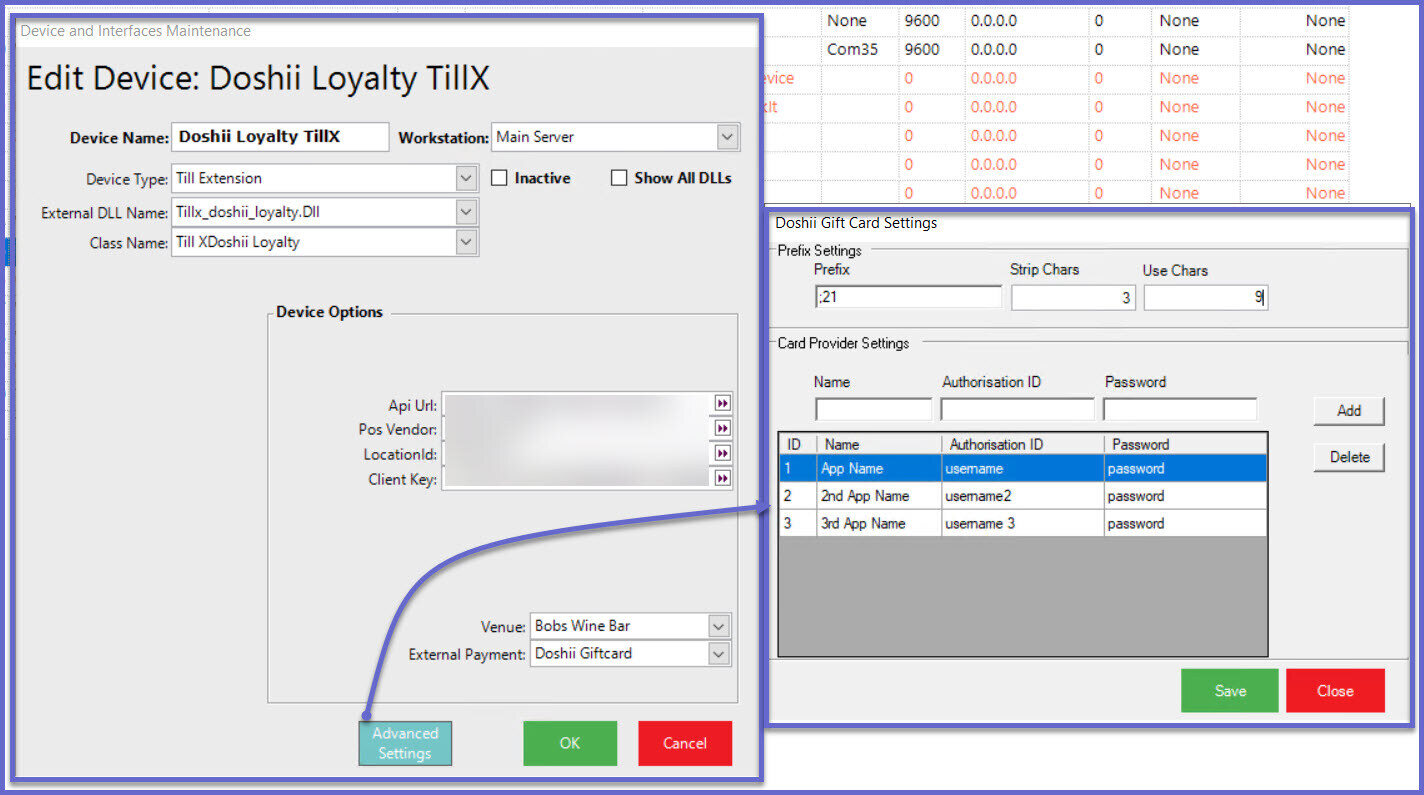This screenshot has width=1424, height=795.
Task: Expand the Class Name dropdown
Action: pos(466,242)
